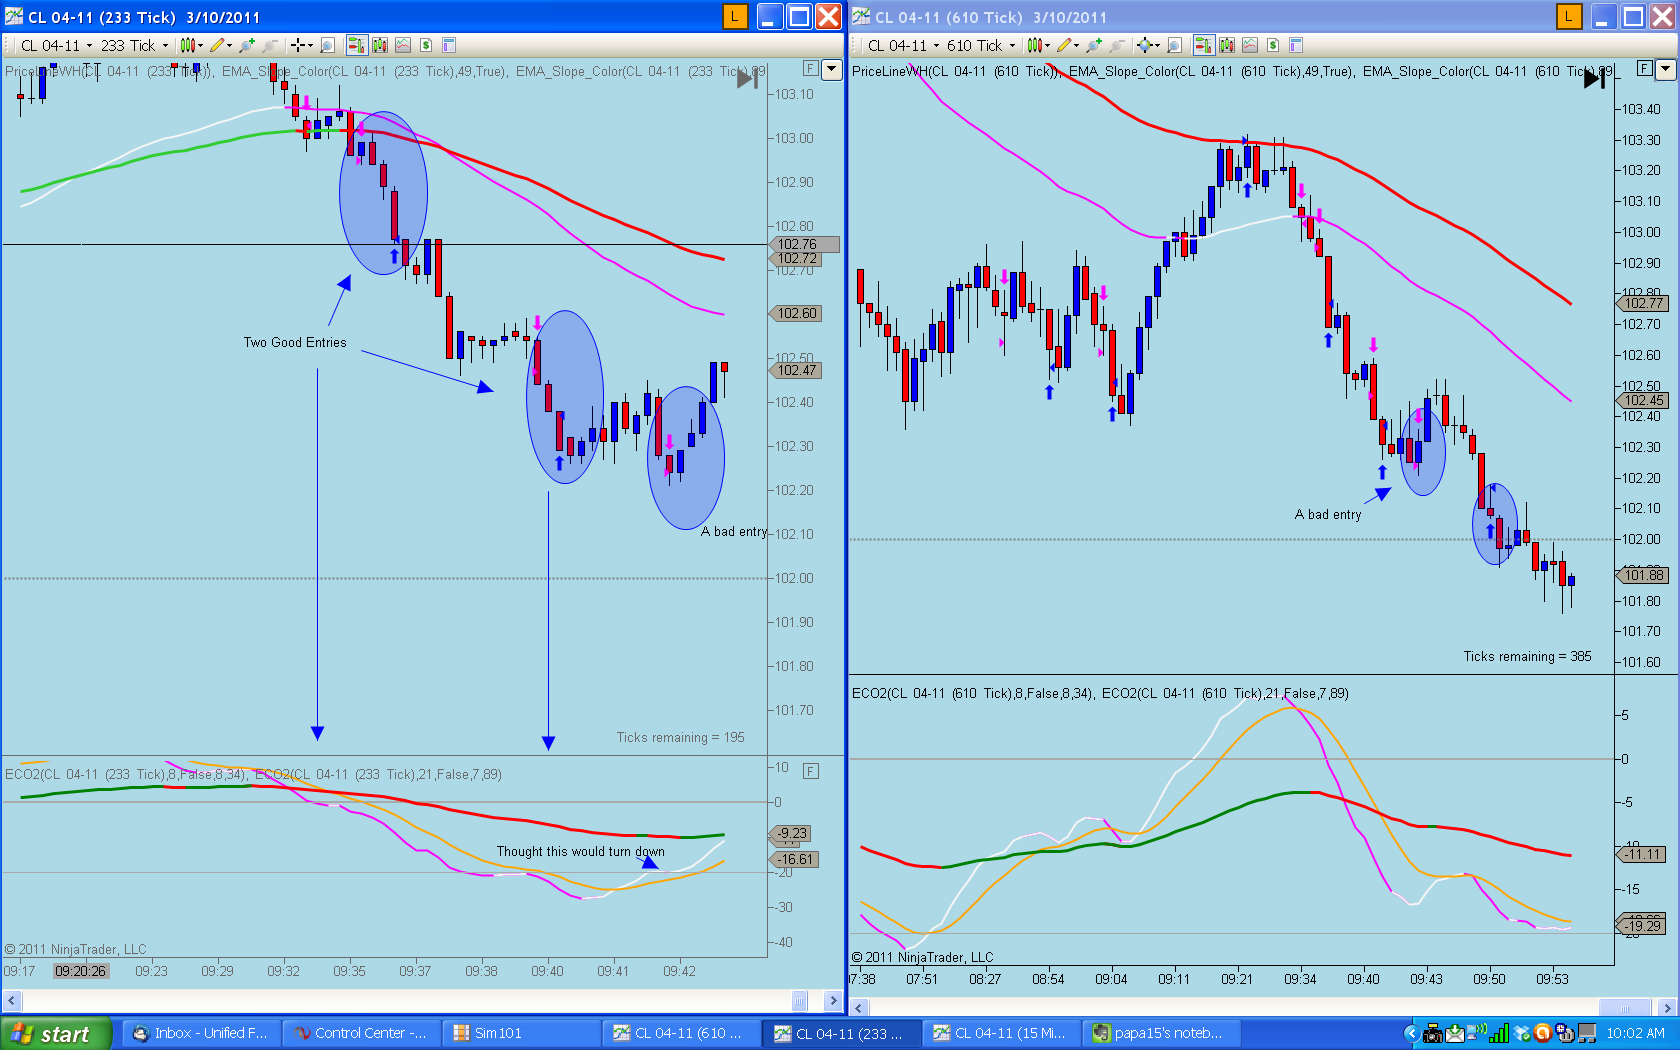Choose global crosshair cursor in 610 Tick chart
Image resolution: width=1680 pixels, height=1050 pixels.
(1144, 45)
